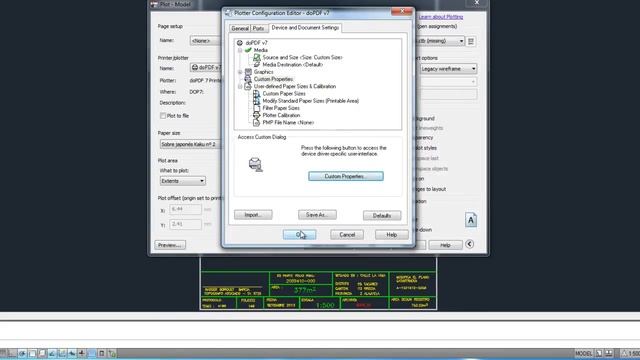Cancel the Plotter Configuration Editor
The image size is (640, 360).
[347, 235]
